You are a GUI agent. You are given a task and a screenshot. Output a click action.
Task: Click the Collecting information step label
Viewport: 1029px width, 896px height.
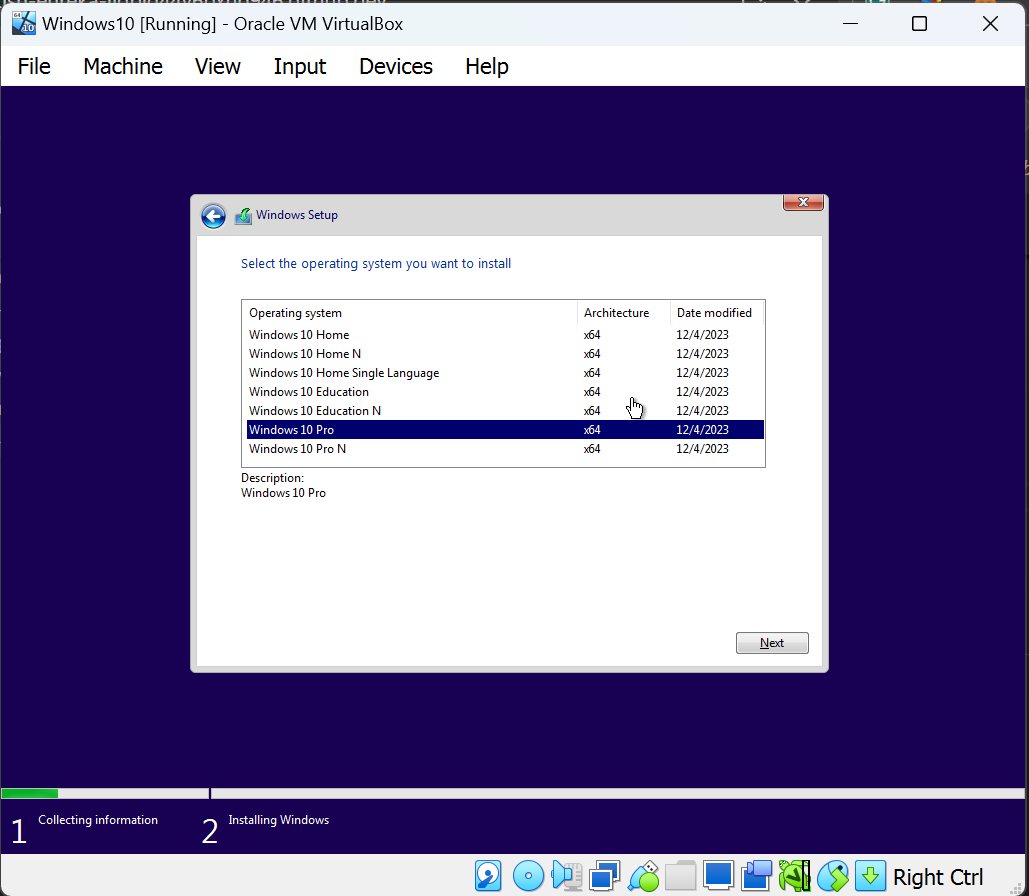[98, 820]
